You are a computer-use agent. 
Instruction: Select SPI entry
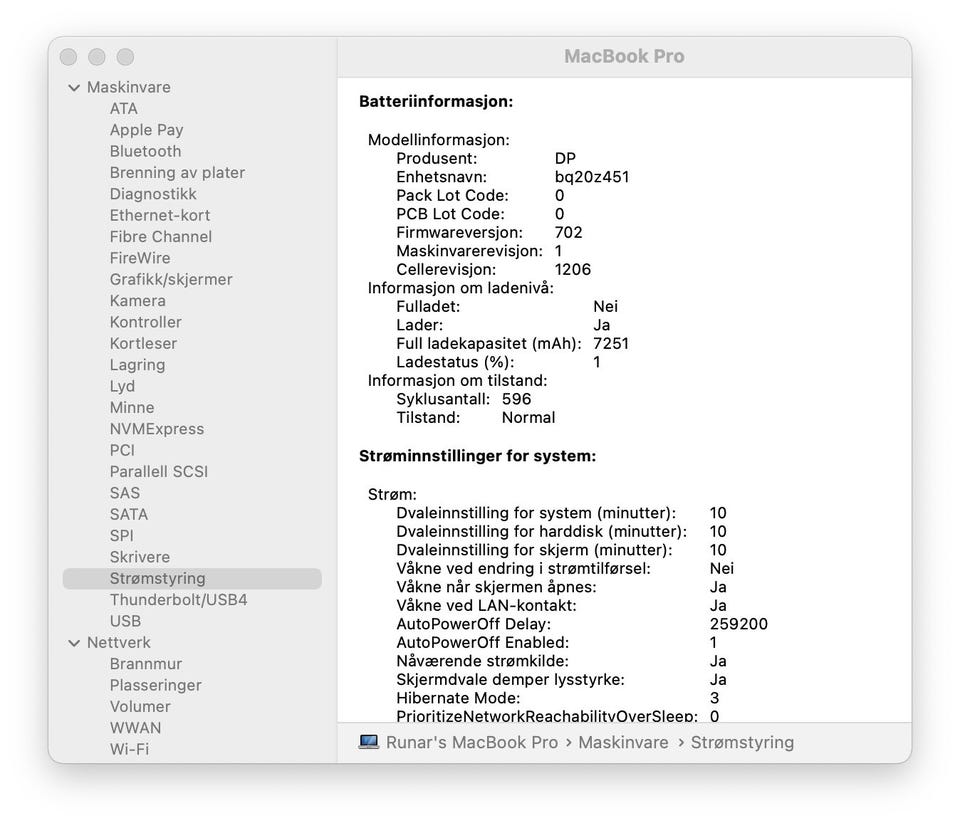[121, 536]
